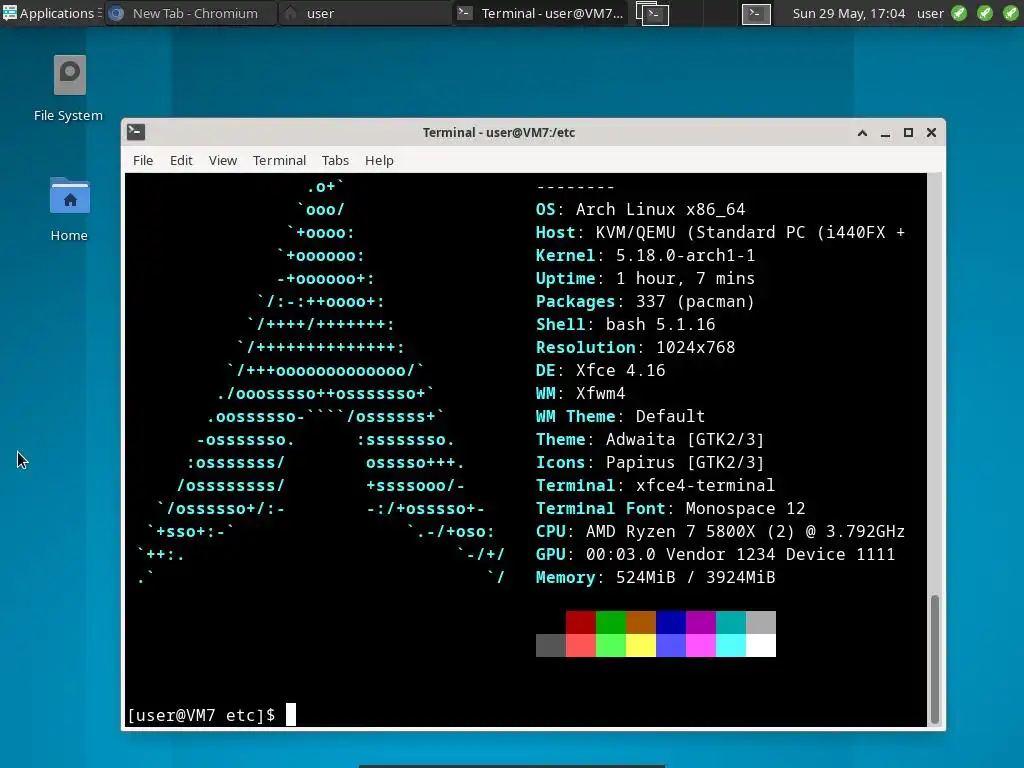1024x768 pixels.
Task: Click the 'WM Theme: Default' line
Action: [x=620, y=416]
